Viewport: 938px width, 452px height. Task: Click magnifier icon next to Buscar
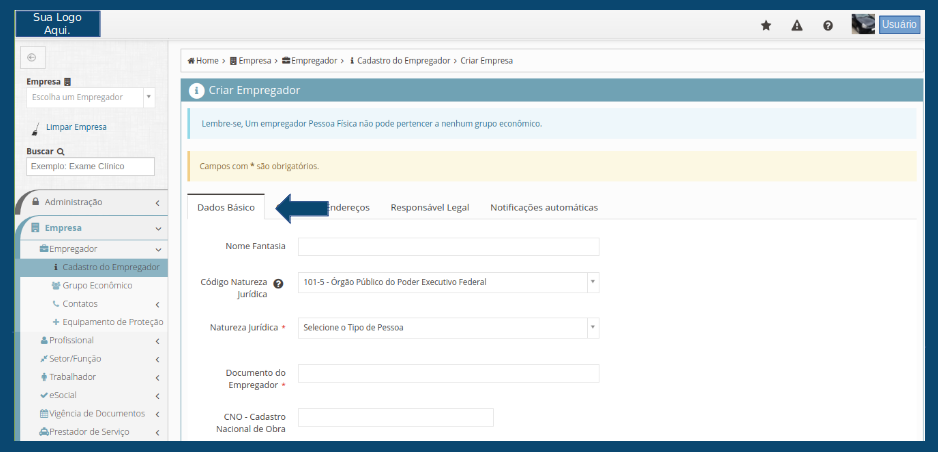pyautogui.click(x=60, y=152)
